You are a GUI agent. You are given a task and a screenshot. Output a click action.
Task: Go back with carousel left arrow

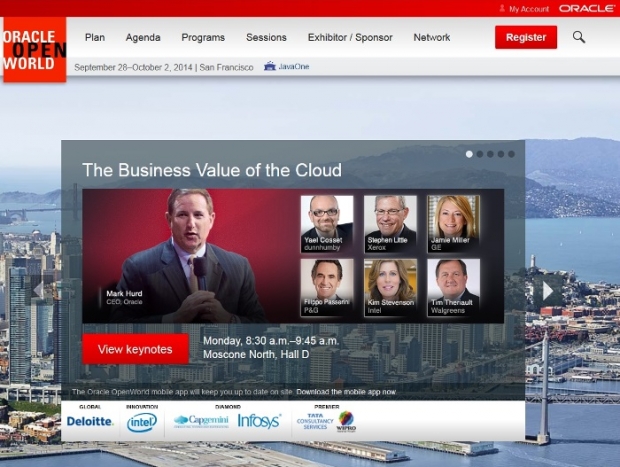coord(38,290)
